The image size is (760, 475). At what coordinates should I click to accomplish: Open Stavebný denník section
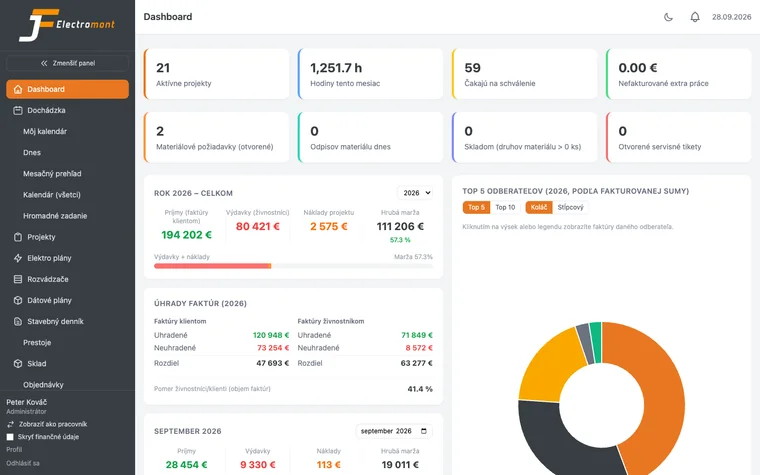click(x=67, y=321)
